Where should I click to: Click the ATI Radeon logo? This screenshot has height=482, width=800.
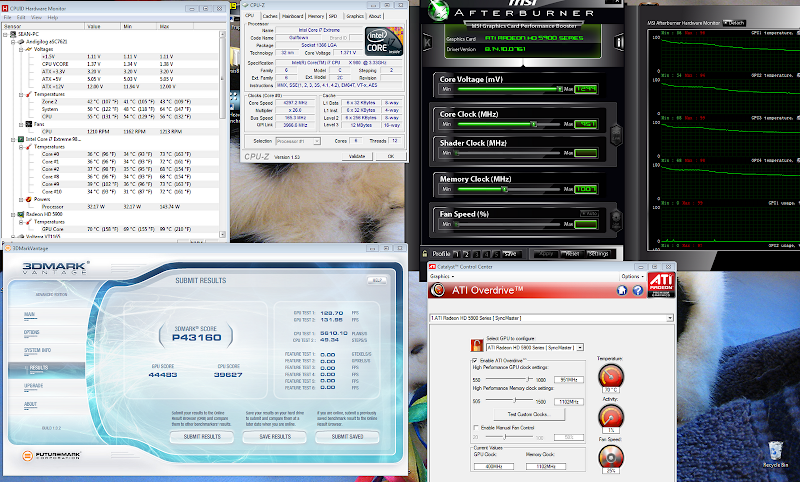tap(661, 284)
